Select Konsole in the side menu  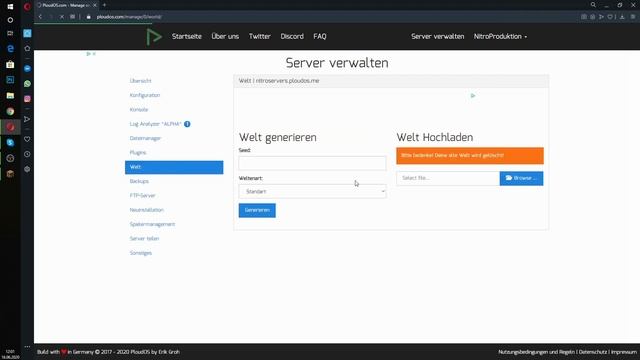[x=139, y=109]
